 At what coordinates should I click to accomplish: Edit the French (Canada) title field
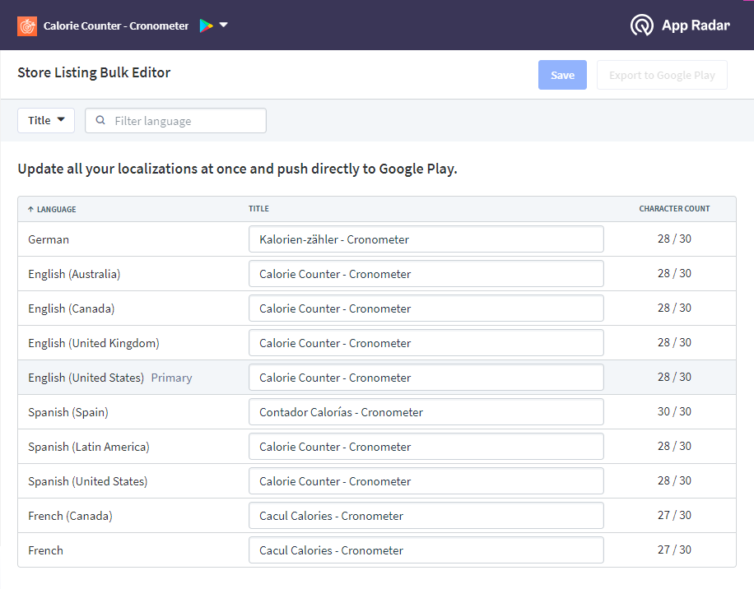426,516
